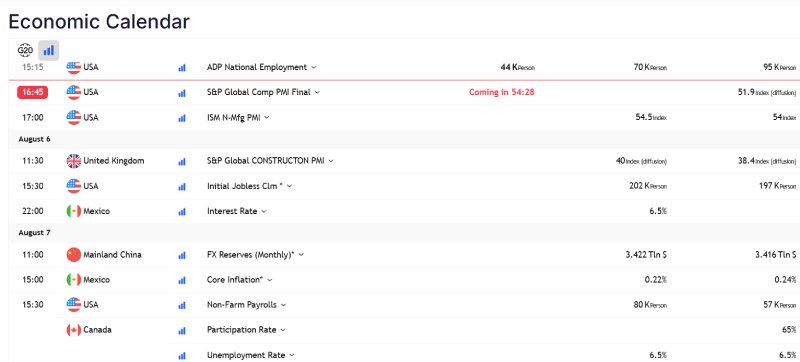Click importance bars icon for Initial Jobless Clm
This screenshot has height=362, width=800.
(182, 187)
